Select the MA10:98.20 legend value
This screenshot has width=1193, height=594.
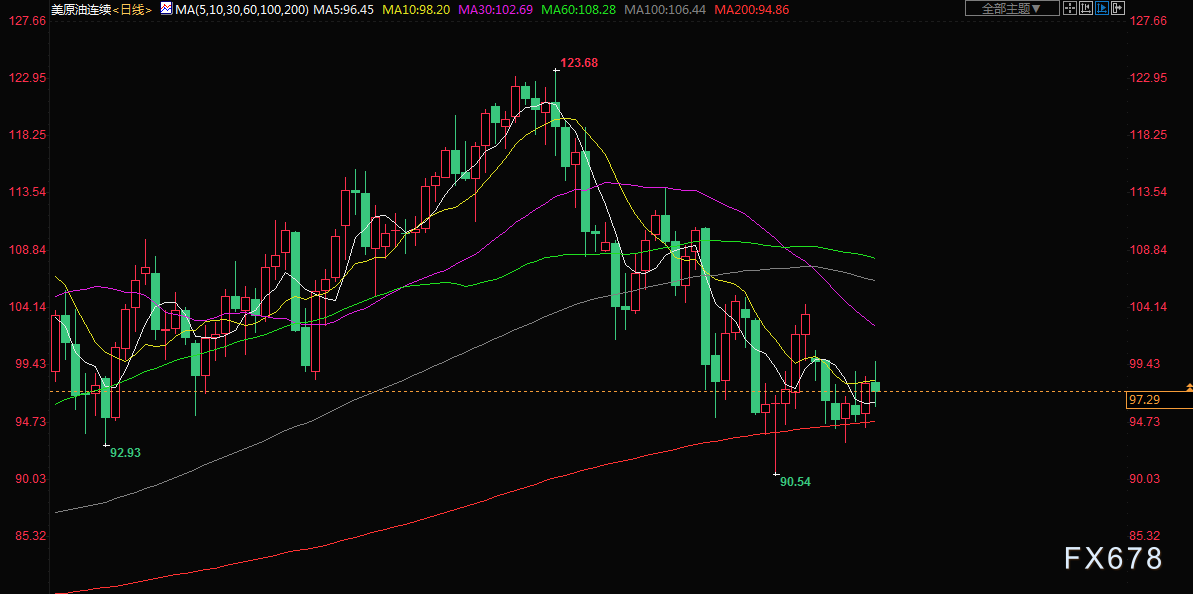415,9
